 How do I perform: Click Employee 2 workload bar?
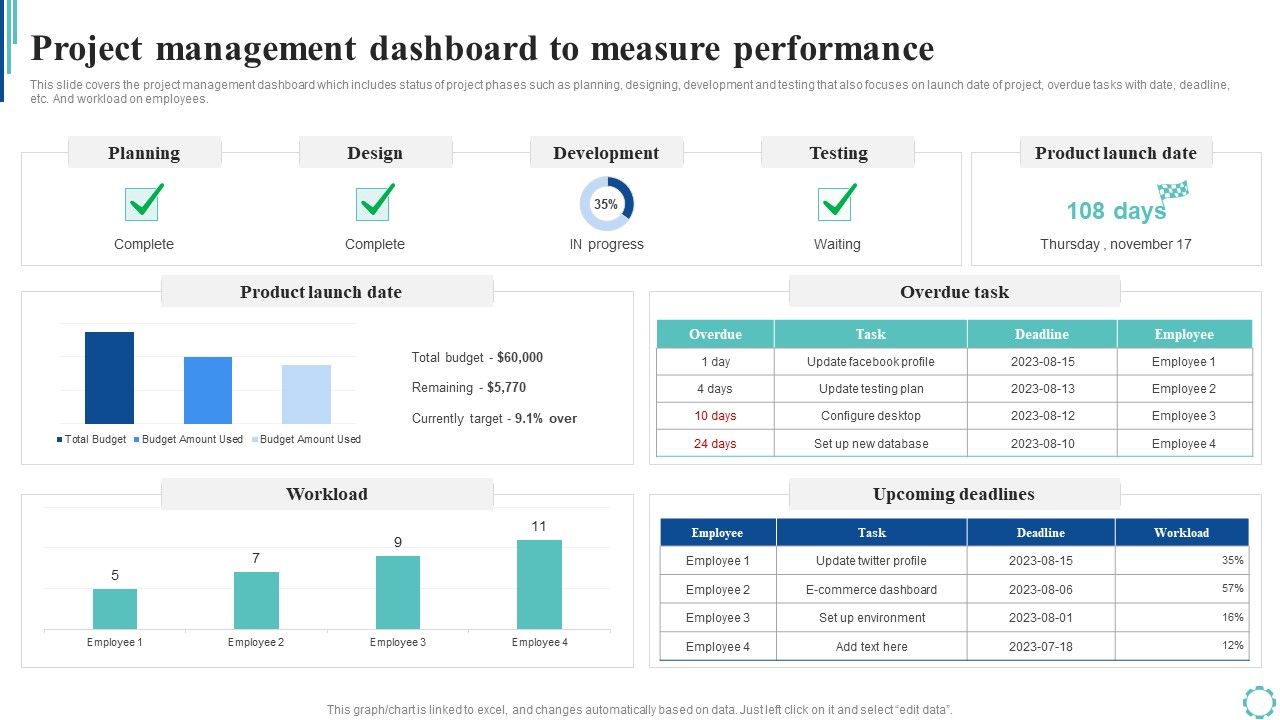pyautogui.click(x=256, y=600)
